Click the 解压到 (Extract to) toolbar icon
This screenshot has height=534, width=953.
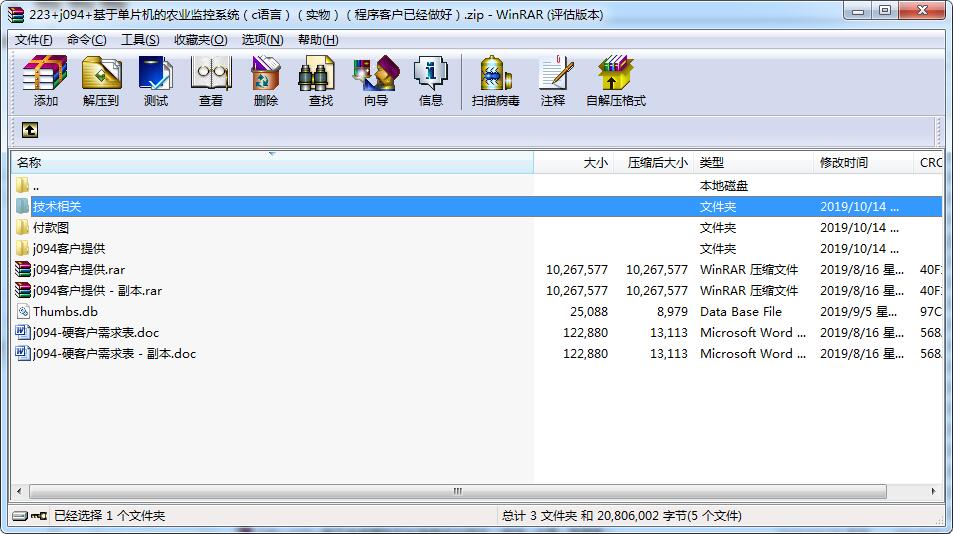tap(101, 74)
